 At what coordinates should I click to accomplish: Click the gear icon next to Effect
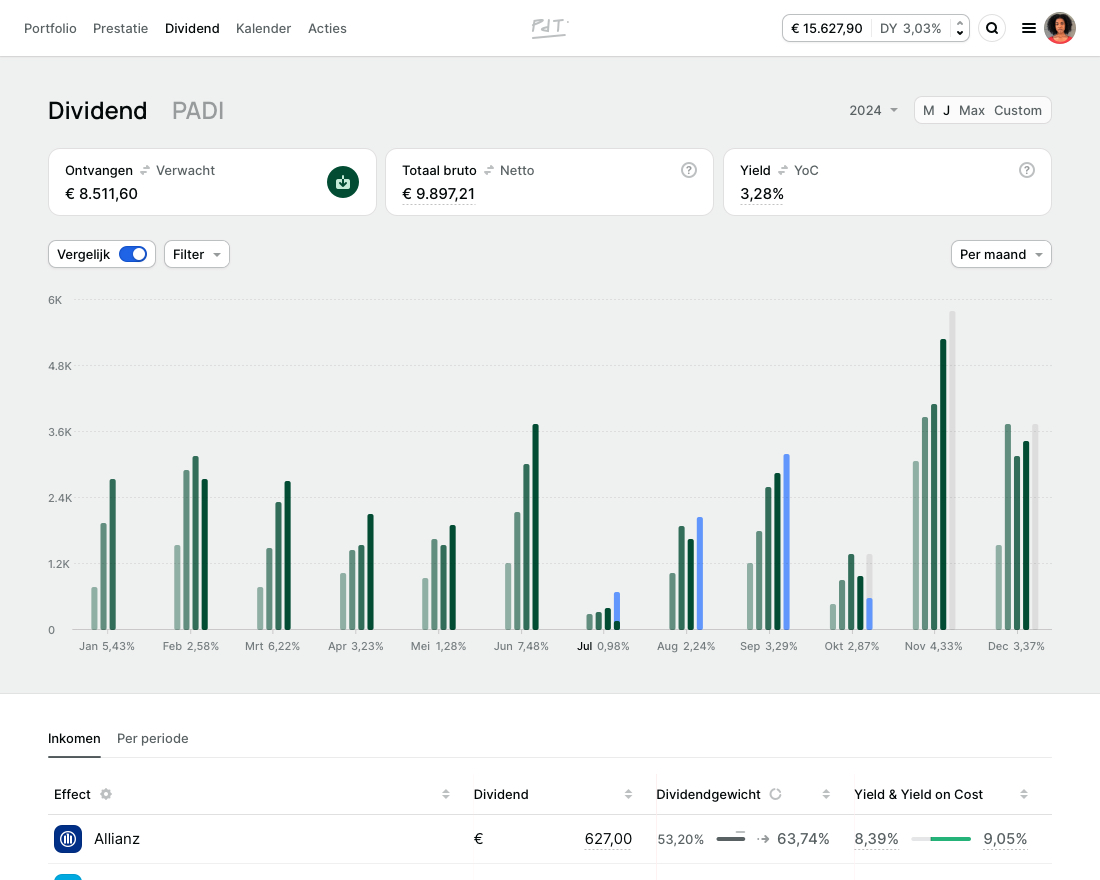point(106,794)
